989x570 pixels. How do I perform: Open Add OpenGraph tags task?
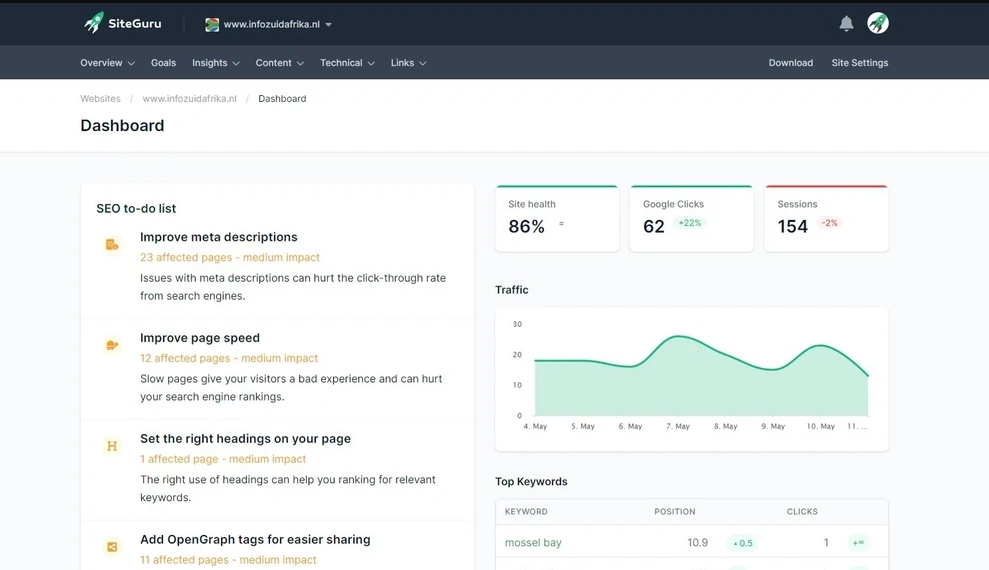coord(255,540)
